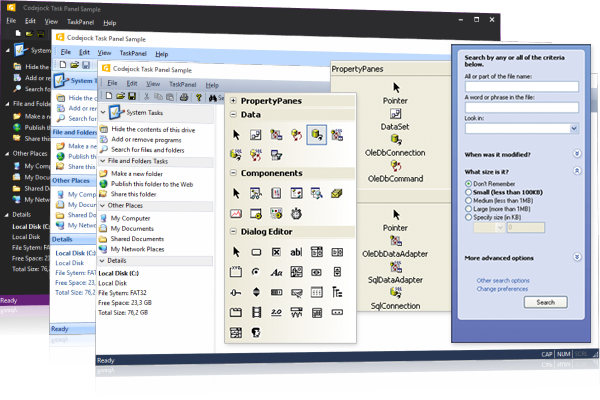Click the Save icon in front window toolbar
Screen dimensions: 600x400
132,96
